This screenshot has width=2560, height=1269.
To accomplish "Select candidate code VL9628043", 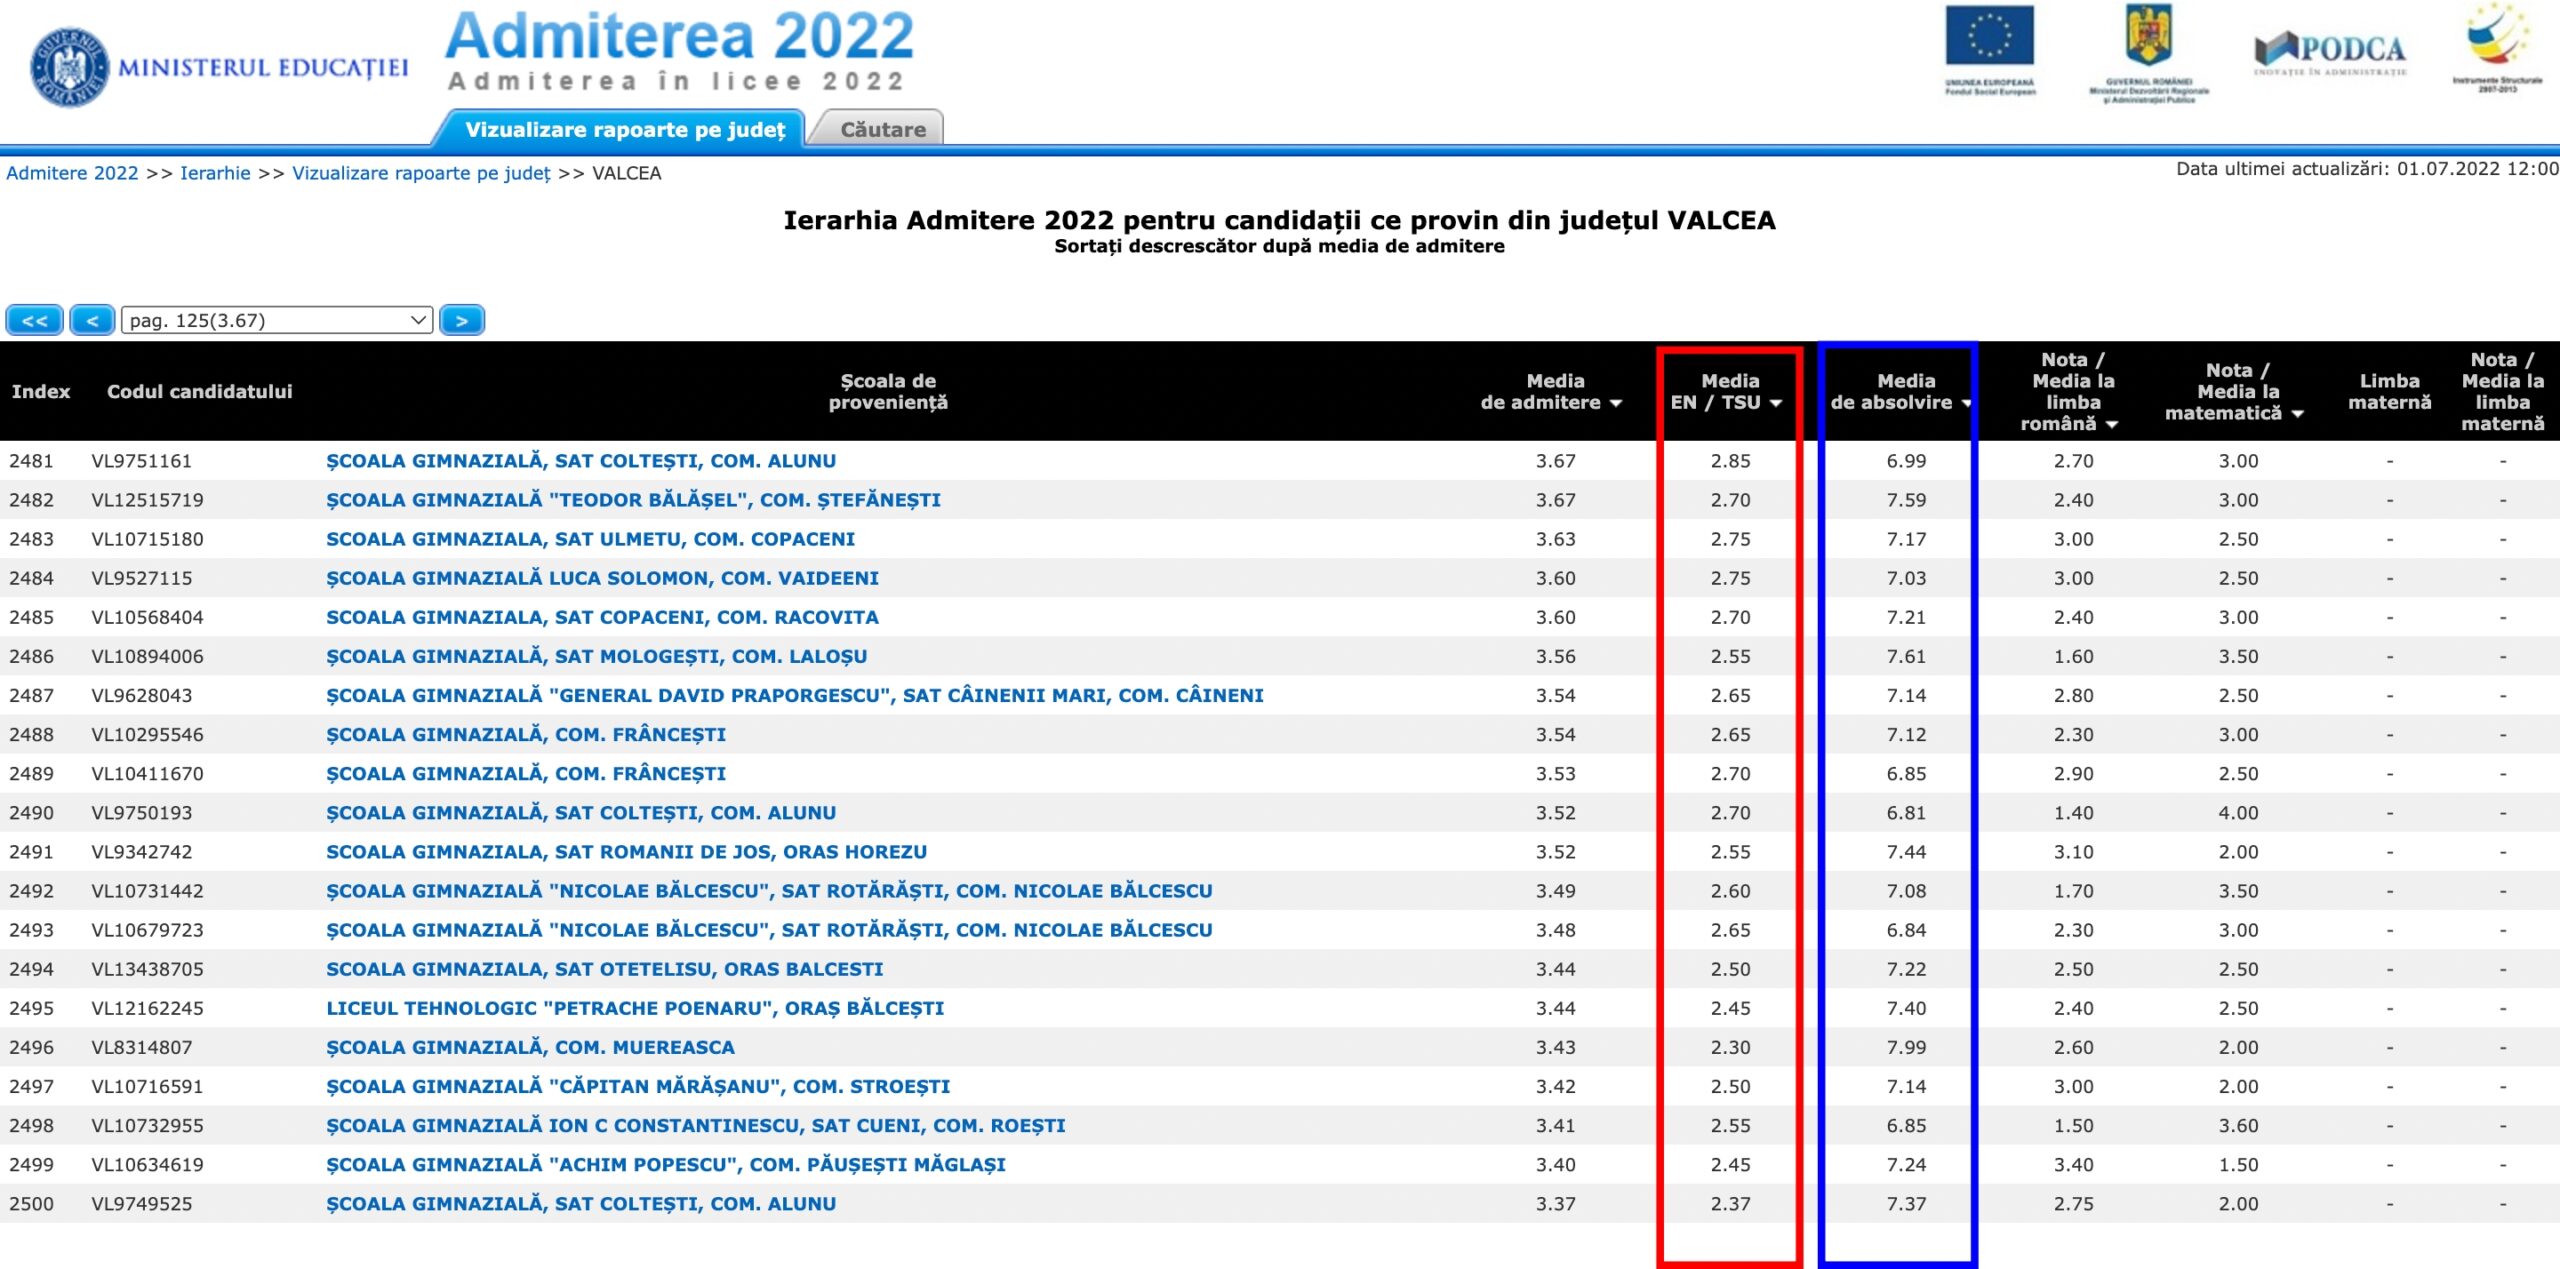I will (x=141, y=695).
